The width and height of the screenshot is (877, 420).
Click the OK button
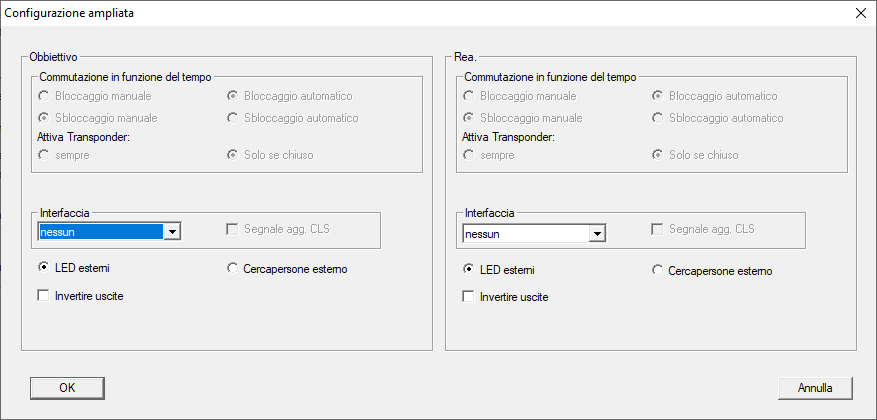[x=67, y=387]
